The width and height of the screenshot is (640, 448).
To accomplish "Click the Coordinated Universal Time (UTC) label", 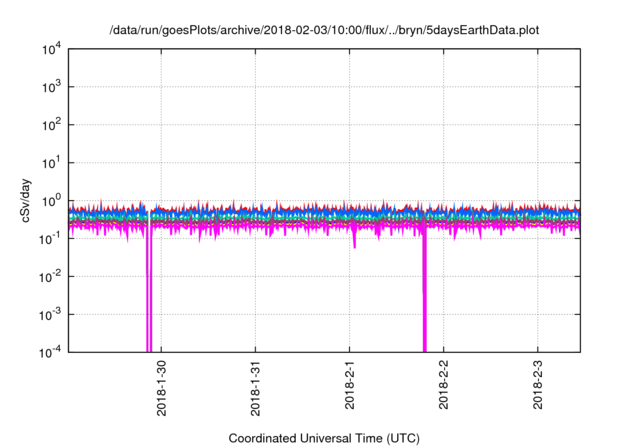I will coord(324,438).
